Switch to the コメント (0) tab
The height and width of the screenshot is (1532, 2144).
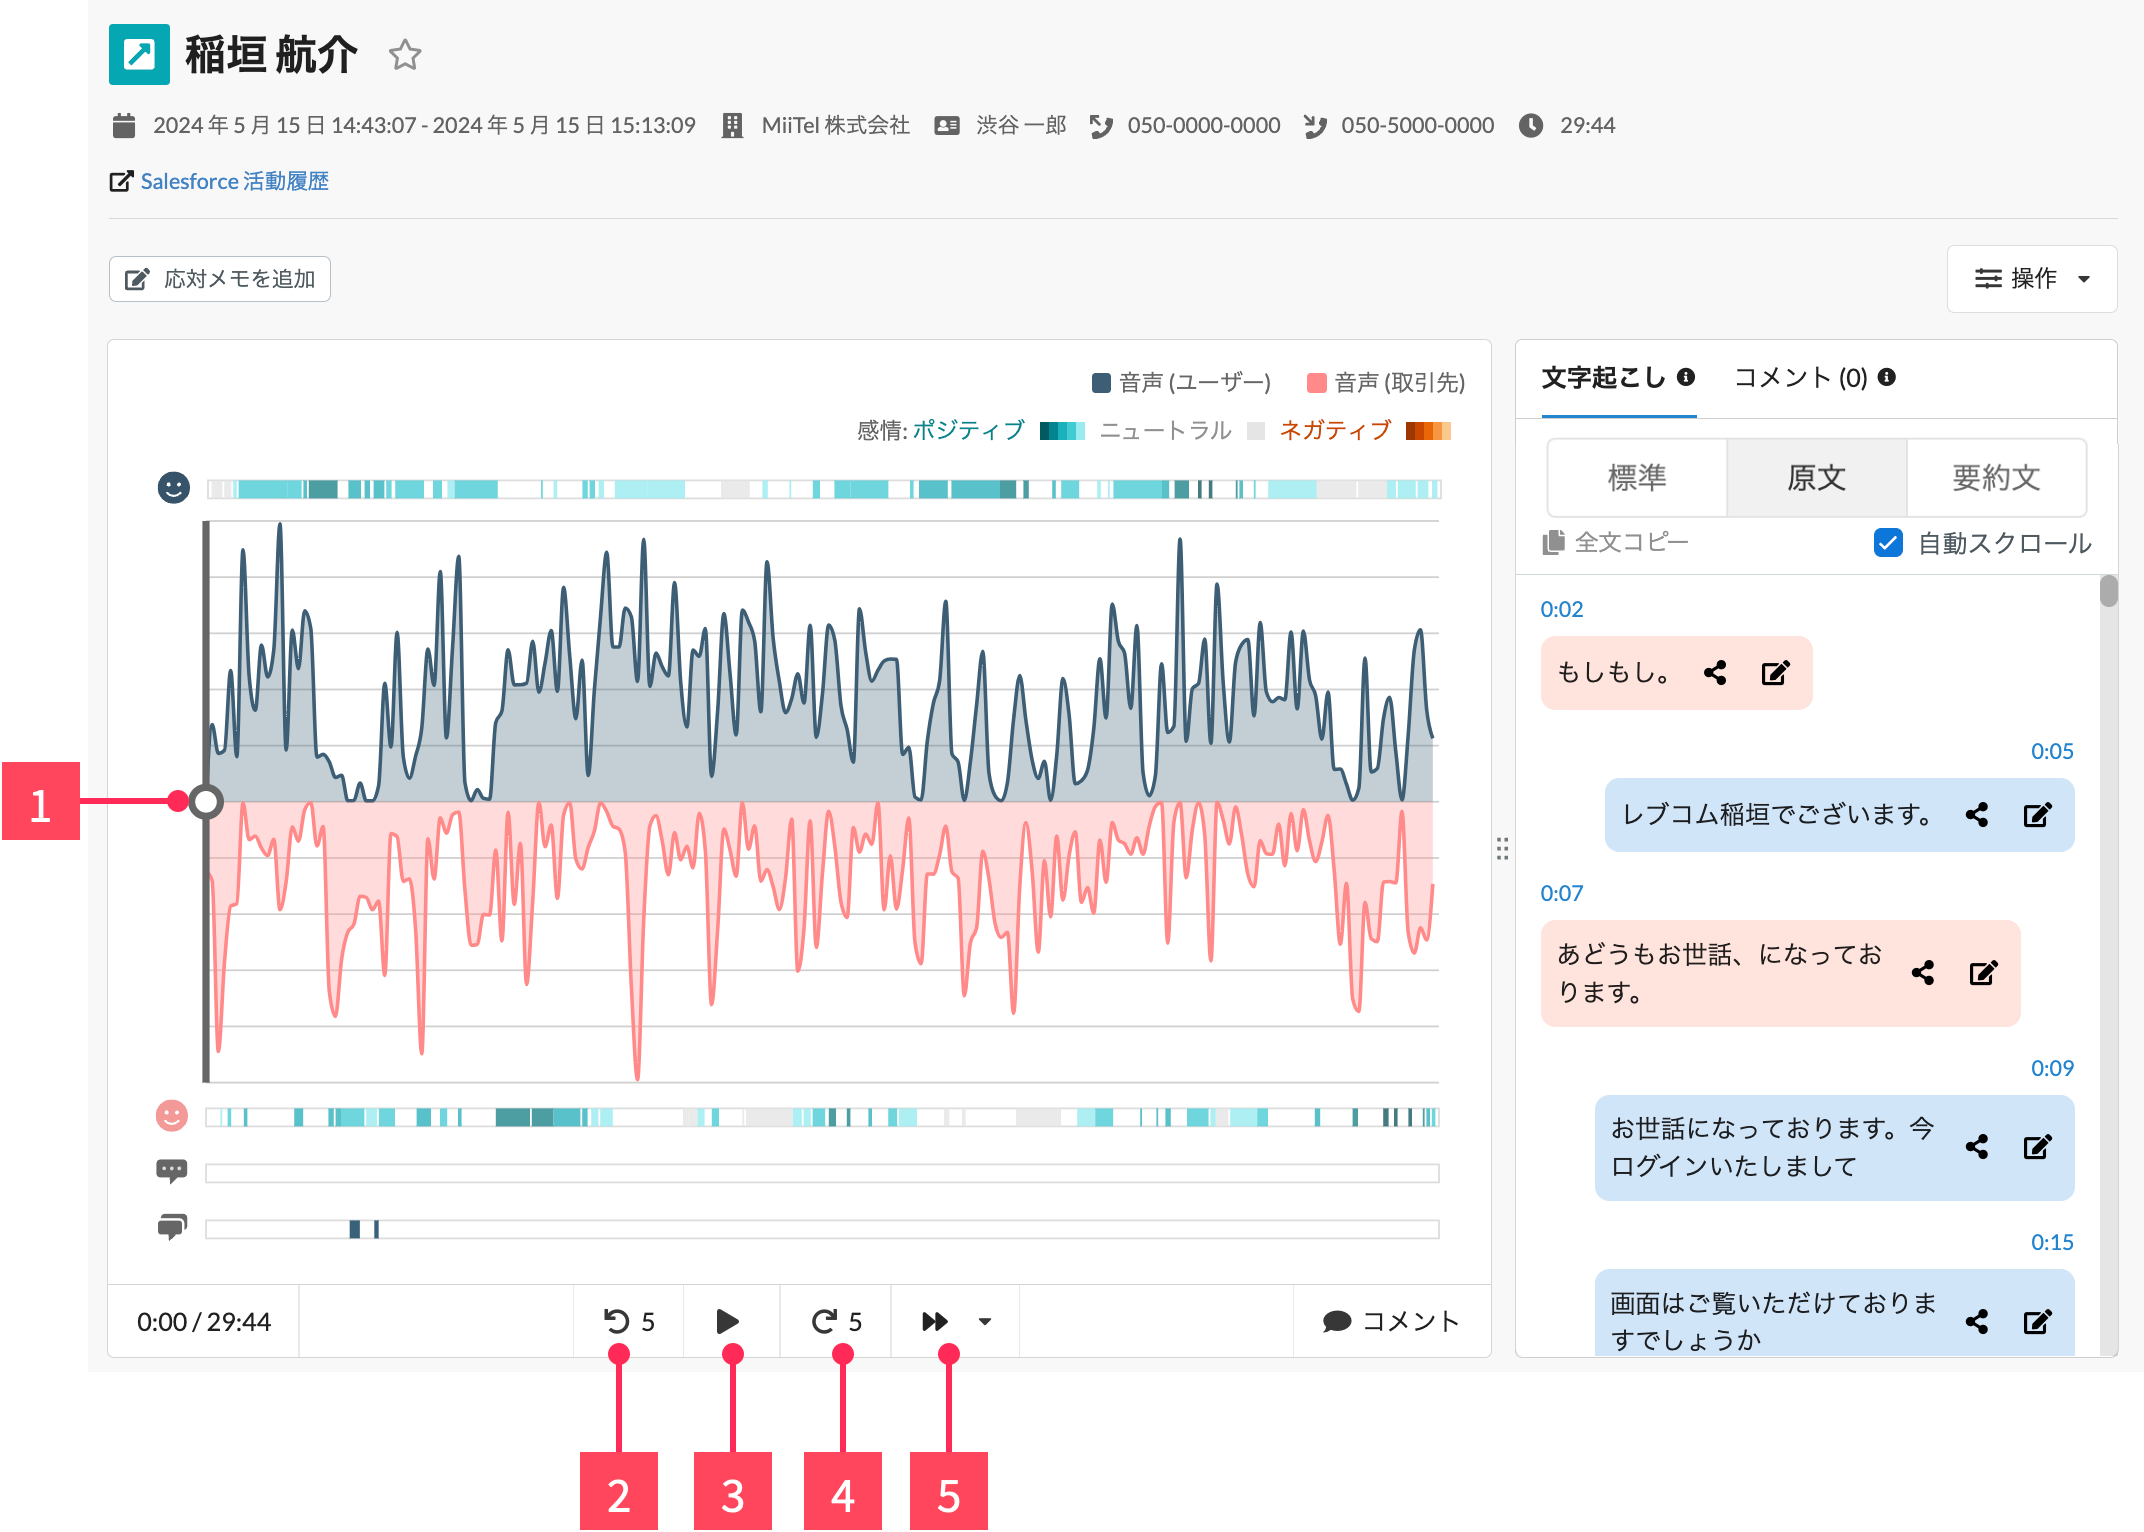(1801, 378)
